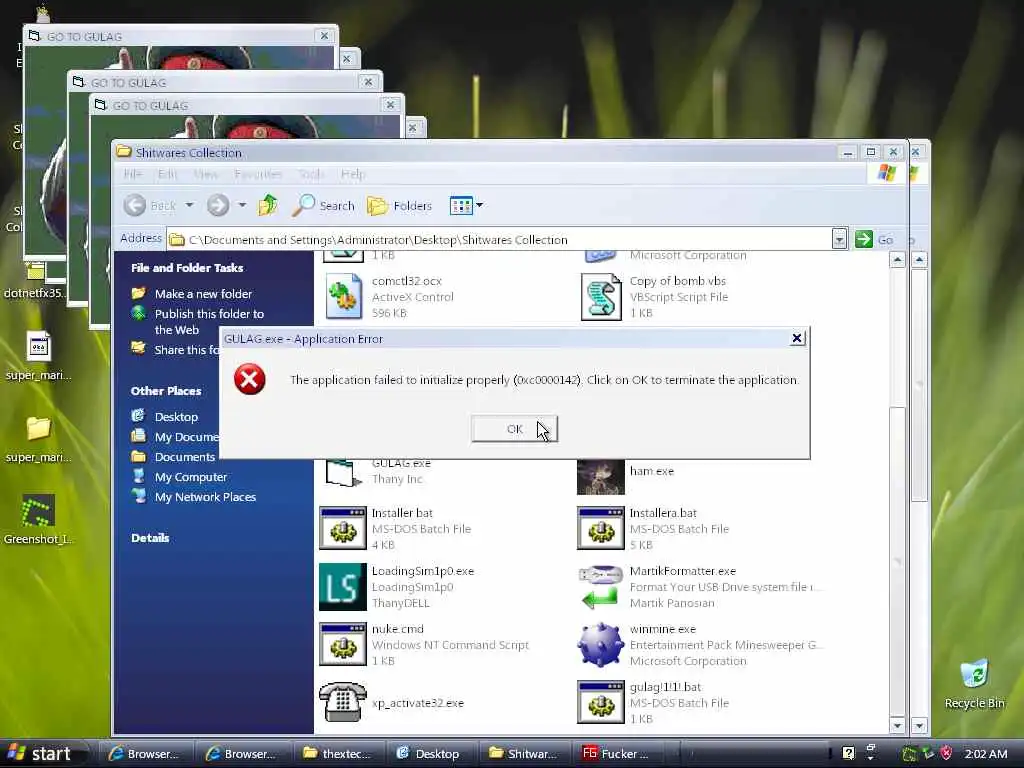Select the Installera.bat file icon
Screen dimensions: 1024x768
point(601,528)
